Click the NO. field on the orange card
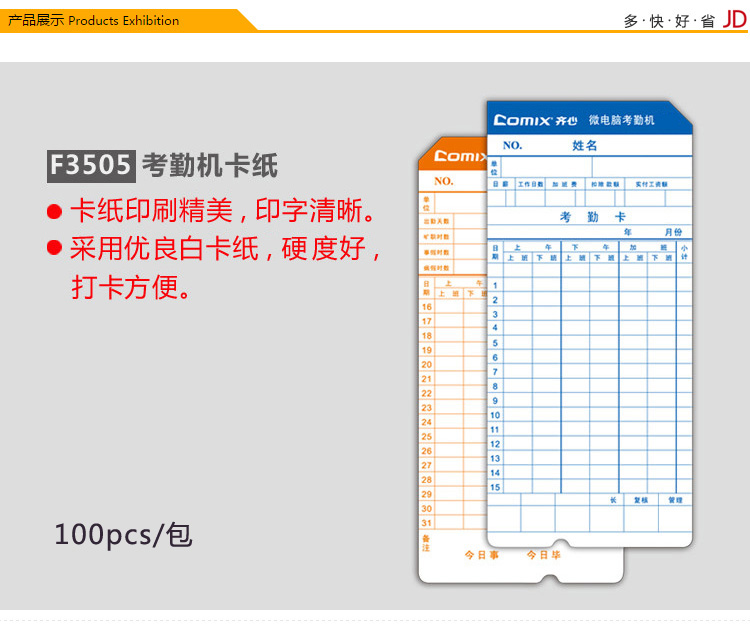750x625 pixels. tap(443, 181)
